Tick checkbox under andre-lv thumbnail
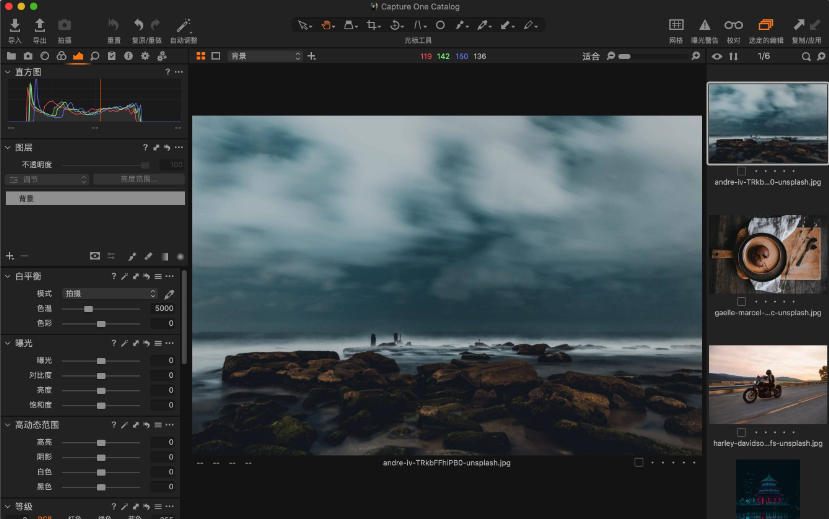The width and height of the screenshot is (829, 519). pyautogui.click(x=741, y=171)
